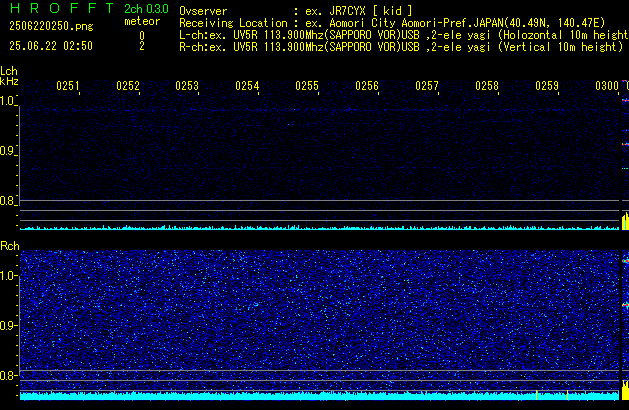Select the timestamp '25.06.22 02:50'
This screenshot has width=629, height=410.
point(51,46)
